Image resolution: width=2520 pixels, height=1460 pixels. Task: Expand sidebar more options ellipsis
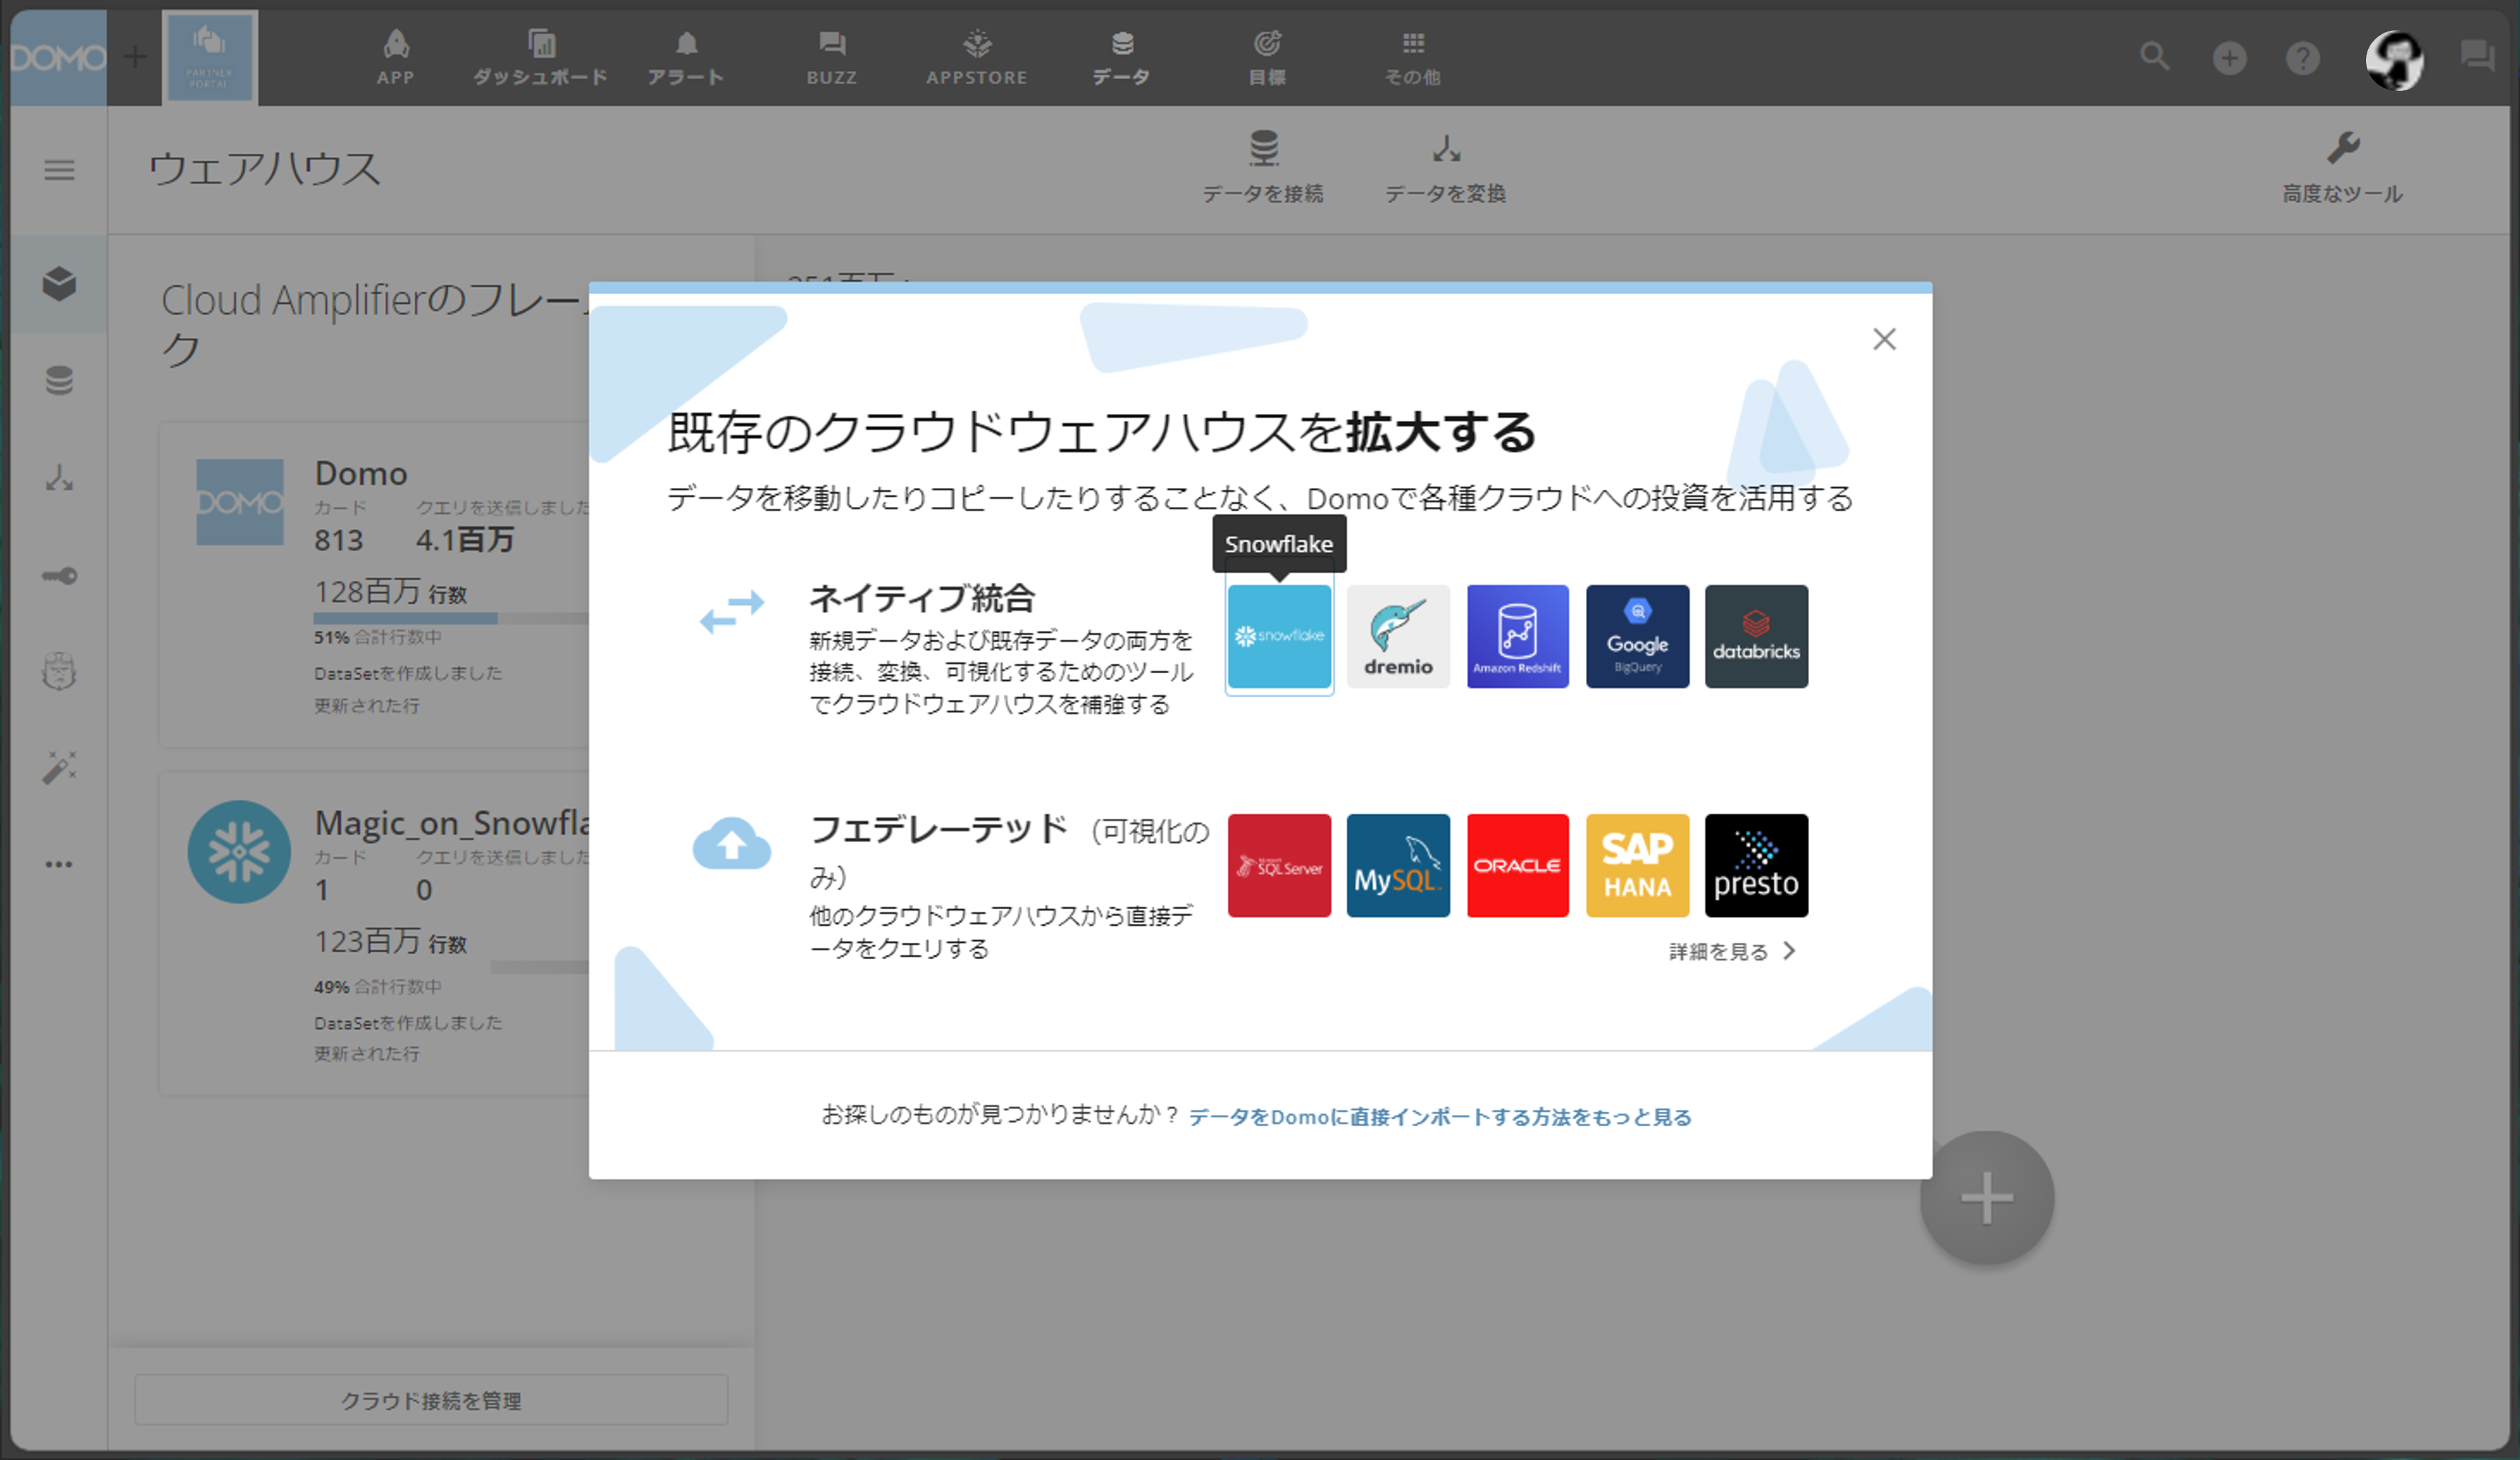[59, 864]
